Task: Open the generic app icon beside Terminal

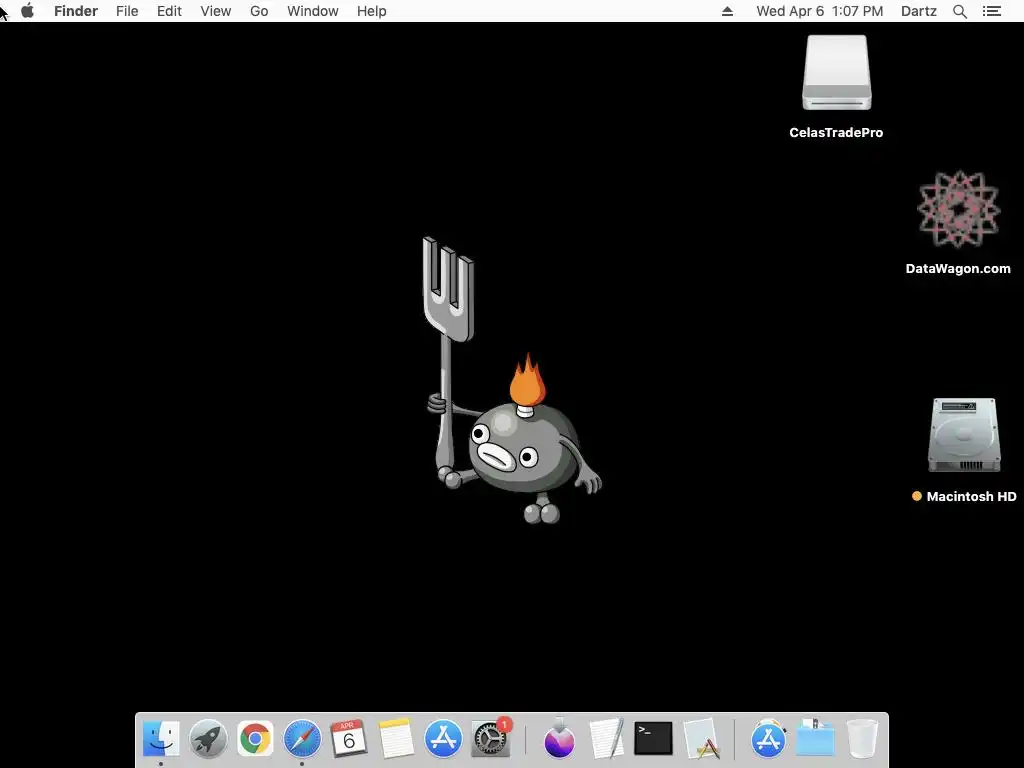Action: (x=701, y=739)
